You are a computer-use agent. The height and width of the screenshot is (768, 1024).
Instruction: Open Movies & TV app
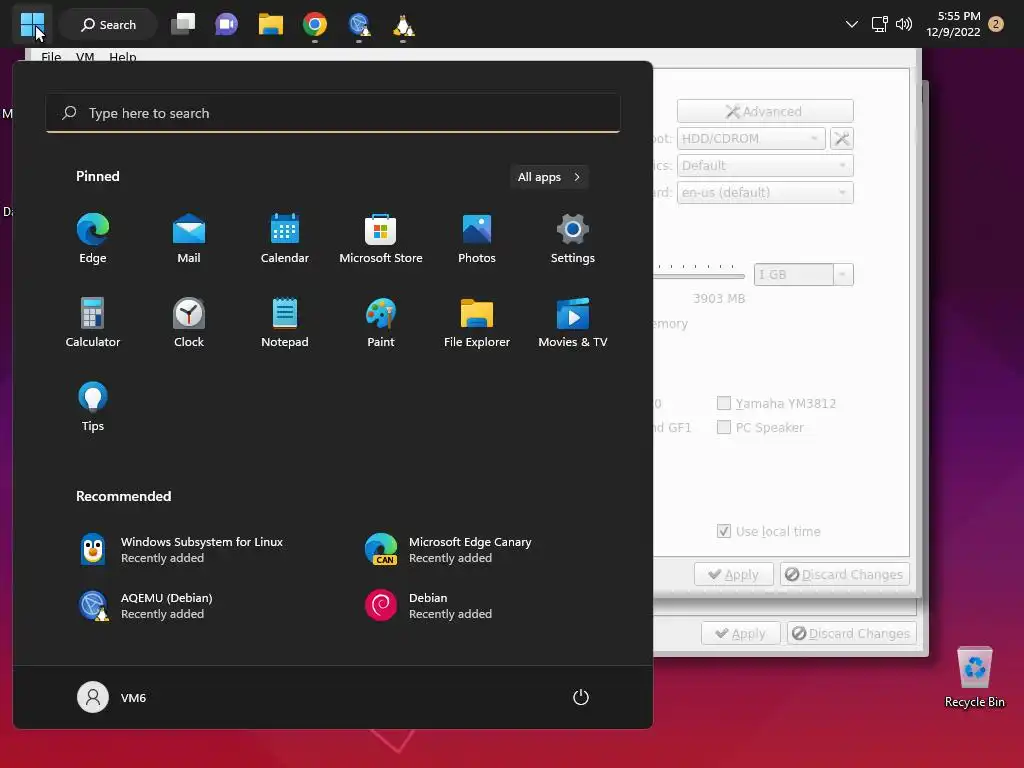click(x=573, y=323)
